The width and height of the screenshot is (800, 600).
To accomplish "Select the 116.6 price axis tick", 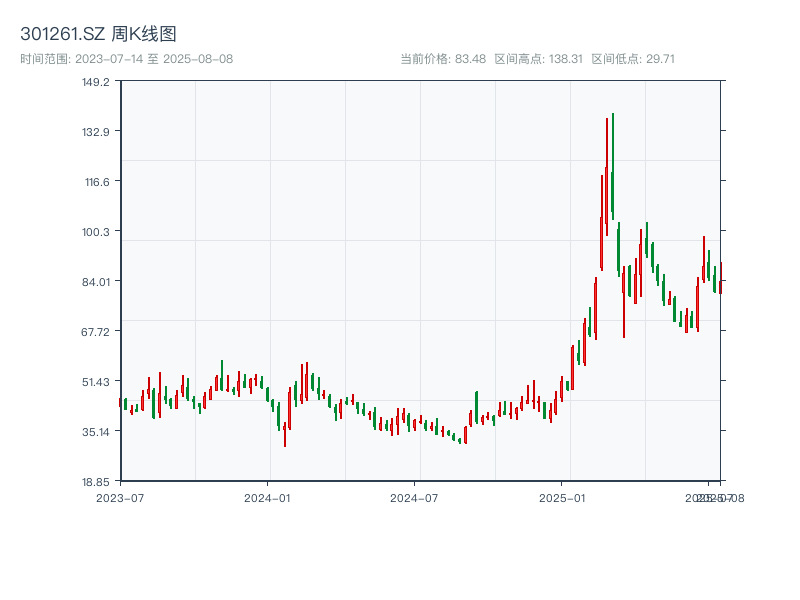I will pos(96,181).
